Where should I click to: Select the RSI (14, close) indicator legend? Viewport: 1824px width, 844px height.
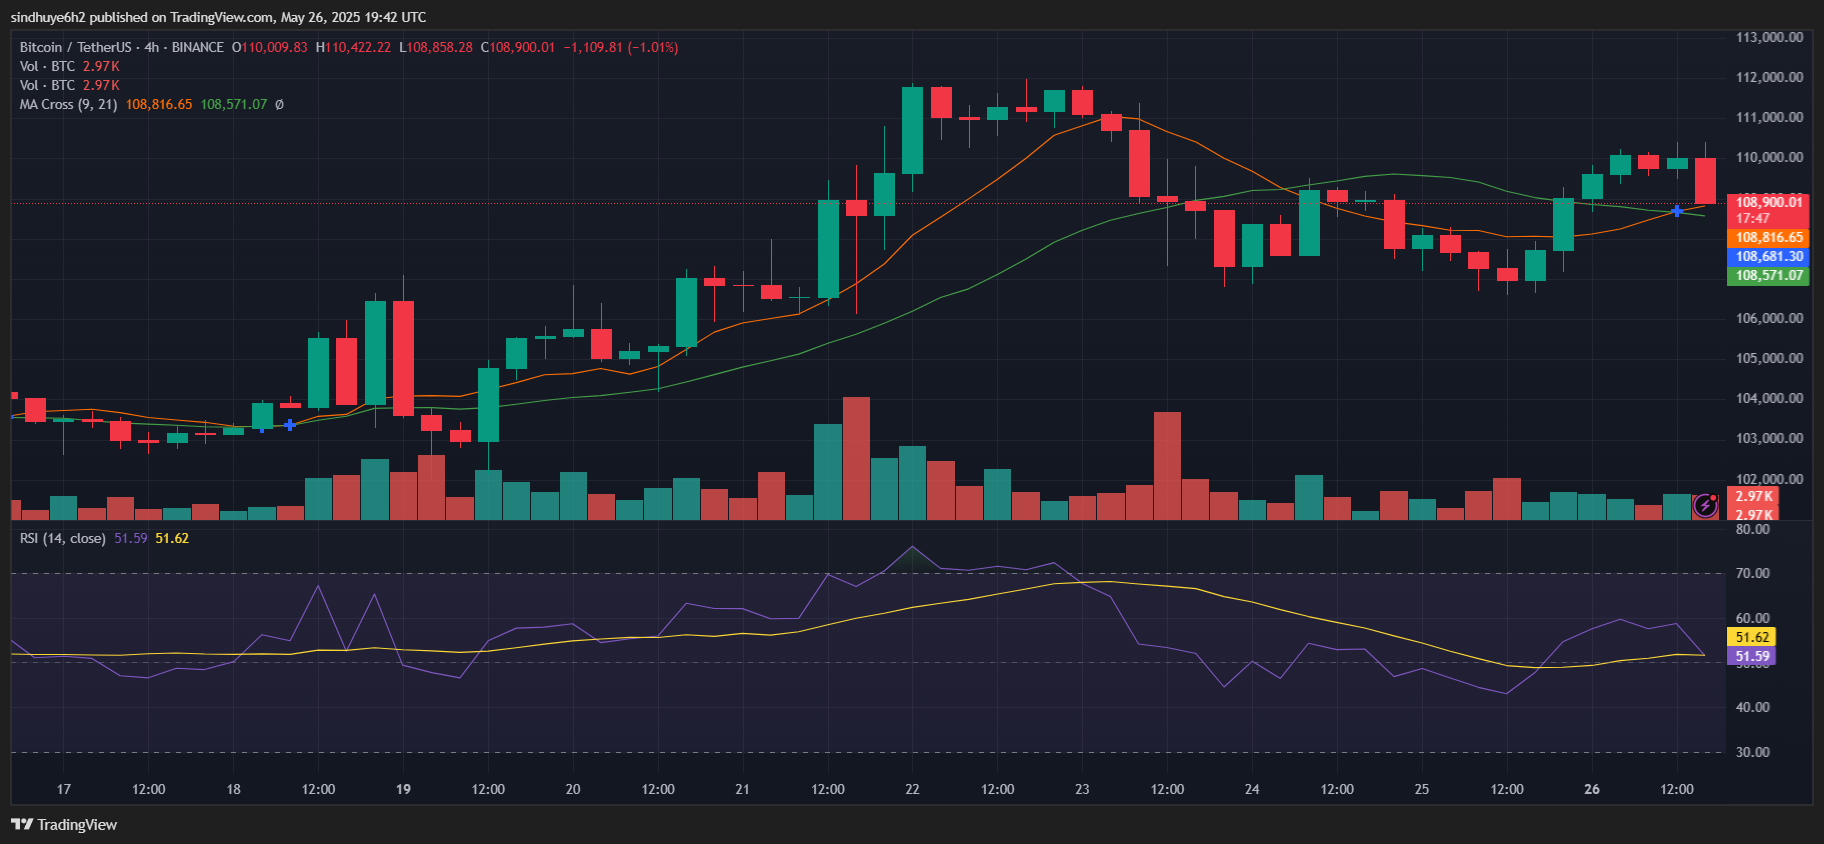(62, 538)
